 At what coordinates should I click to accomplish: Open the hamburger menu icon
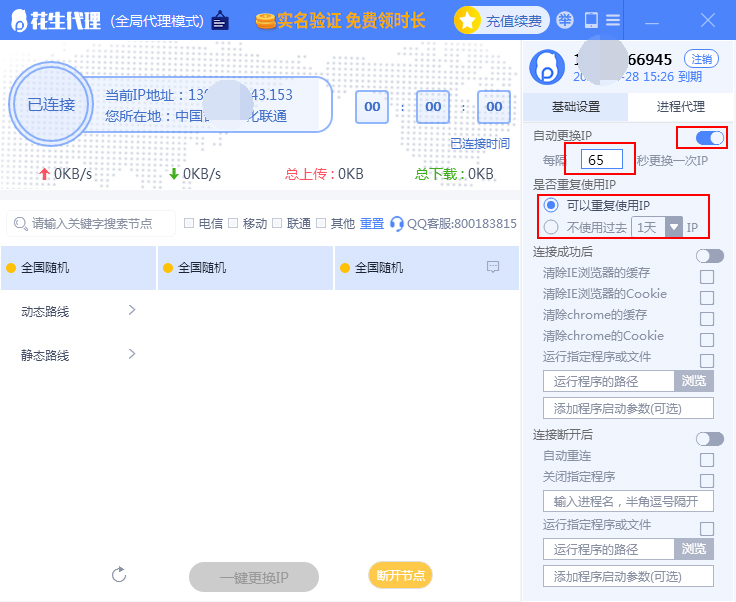(613, 20)
